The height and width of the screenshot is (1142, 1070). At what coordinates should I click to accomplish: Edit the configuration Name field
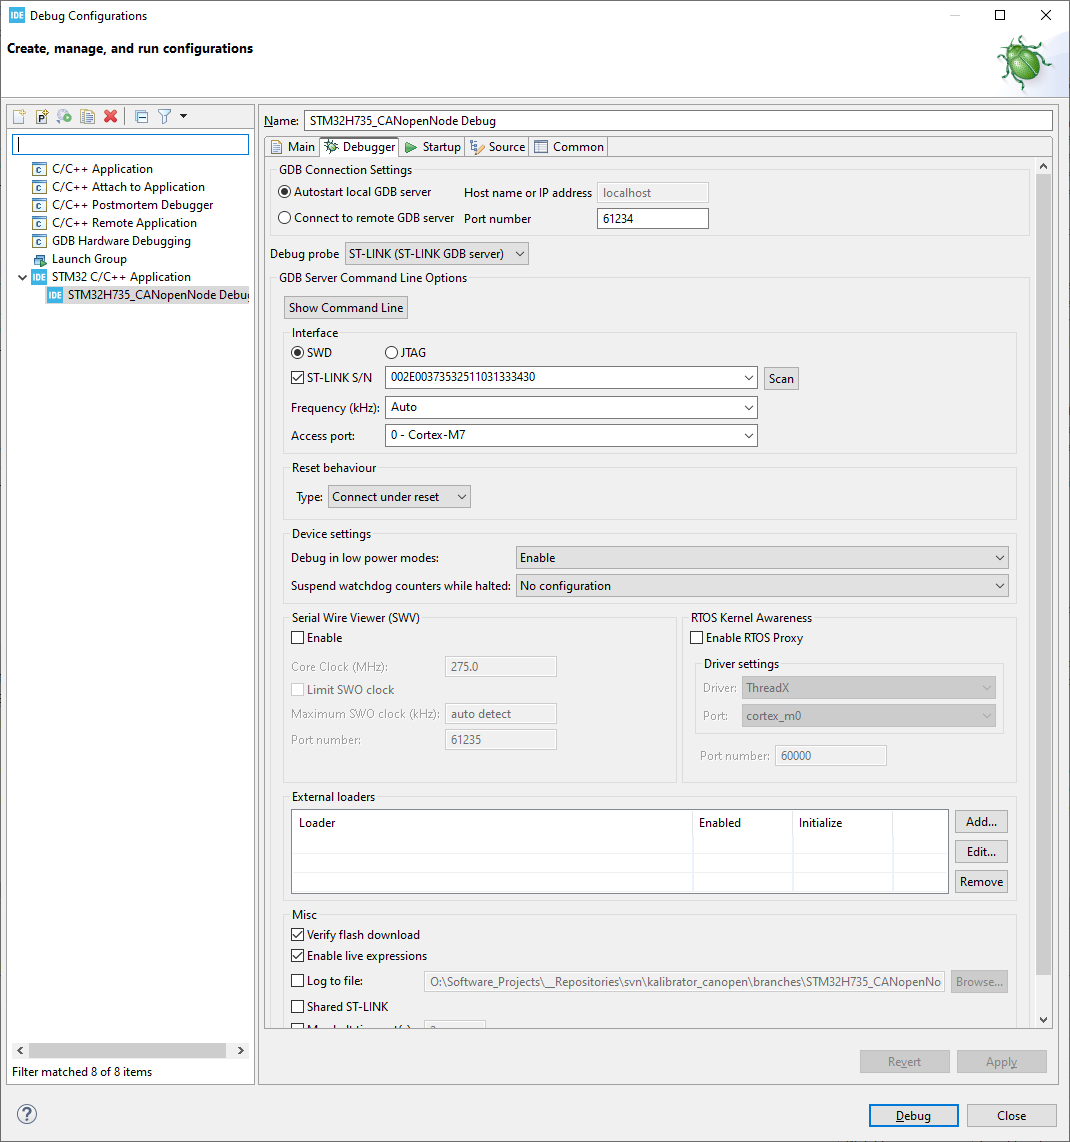coord(600,120)
